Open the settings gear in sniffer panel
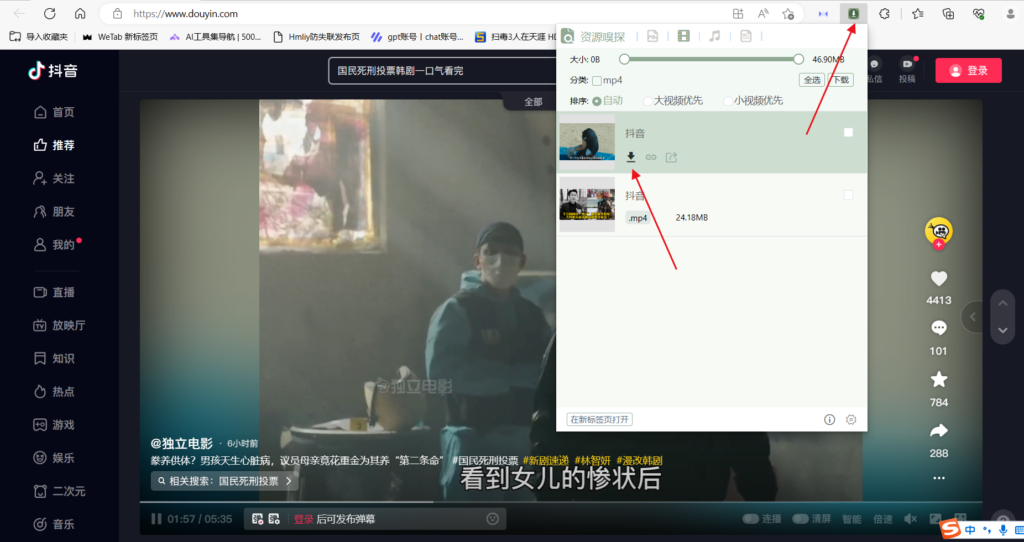Image resolution: width=1024 pixels, height=542 pixels. (851, 419)
